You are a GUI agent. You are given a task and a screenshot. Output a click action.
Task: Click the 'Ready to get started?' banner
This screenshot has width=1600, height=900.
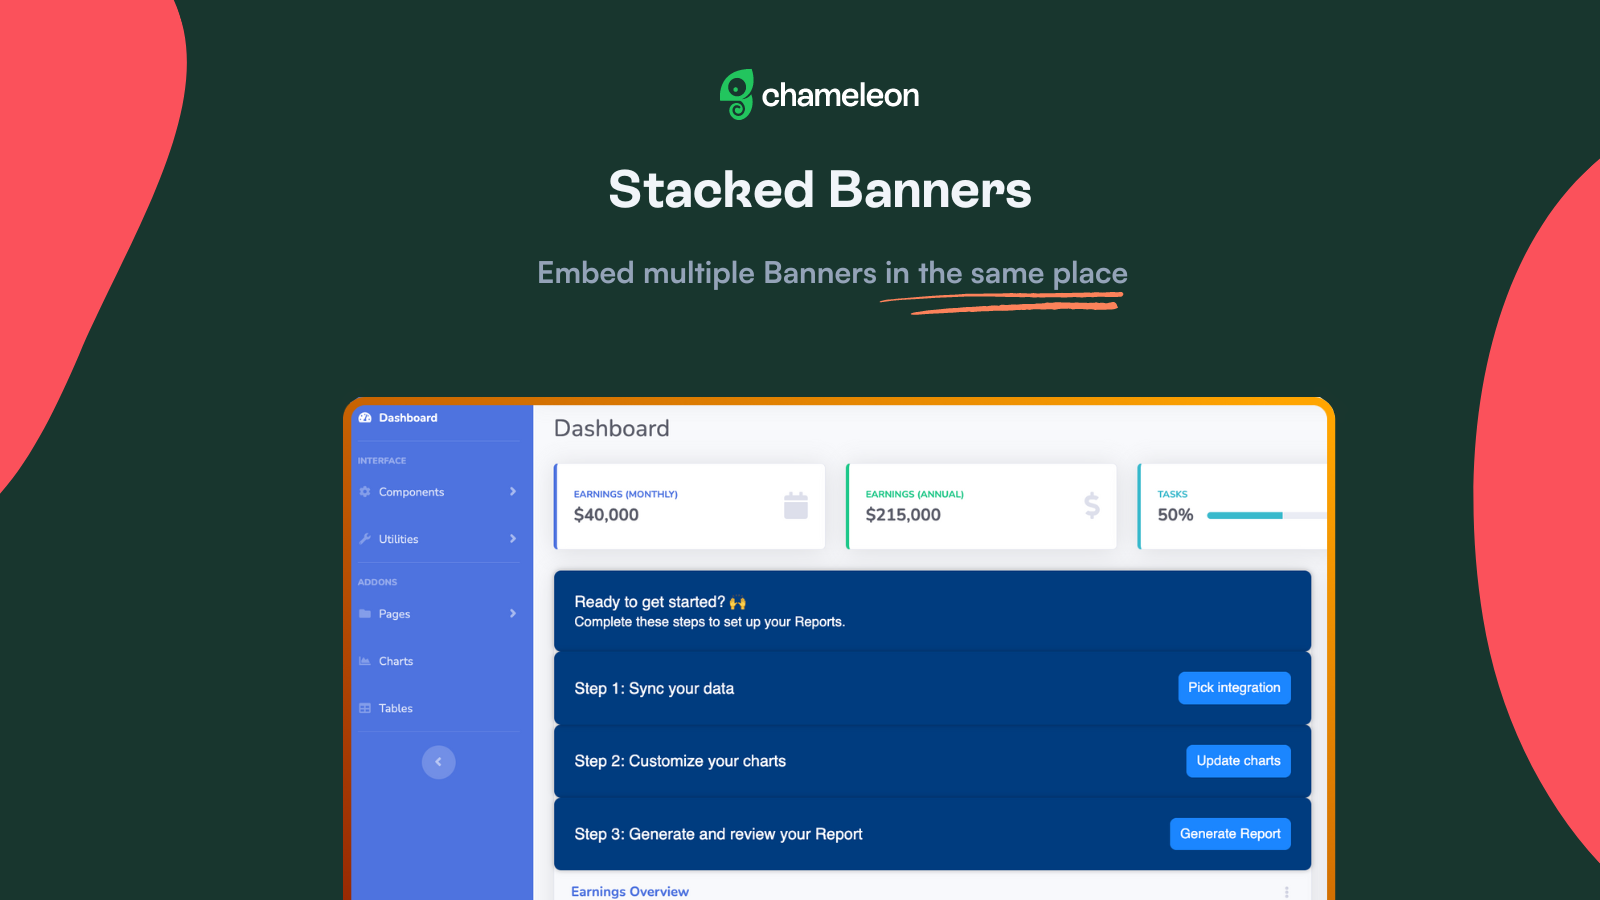point(932,611)
